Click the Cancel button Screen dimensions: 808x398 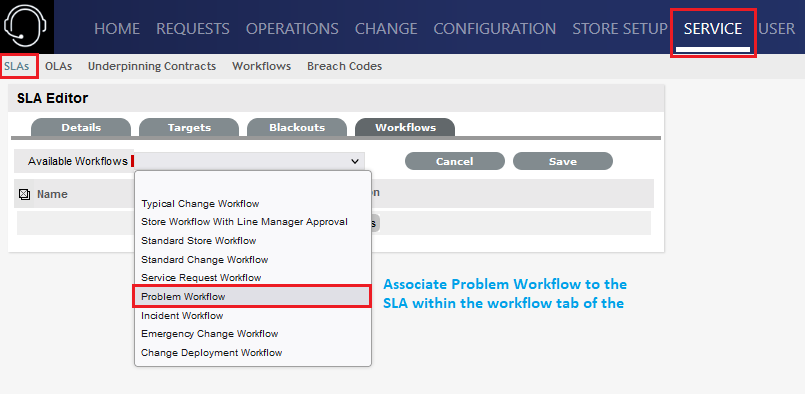(x=454, y=161)
